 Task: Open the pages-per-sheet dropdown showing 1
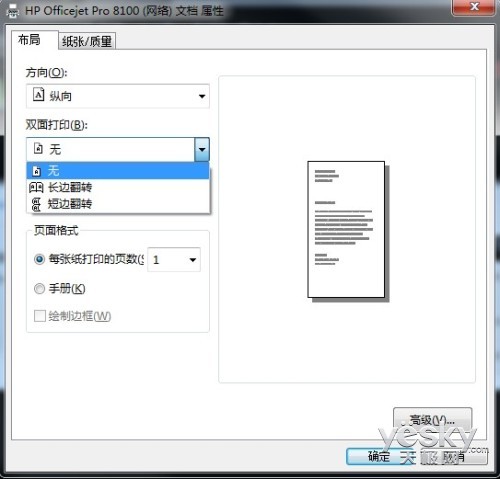(174, 259)
